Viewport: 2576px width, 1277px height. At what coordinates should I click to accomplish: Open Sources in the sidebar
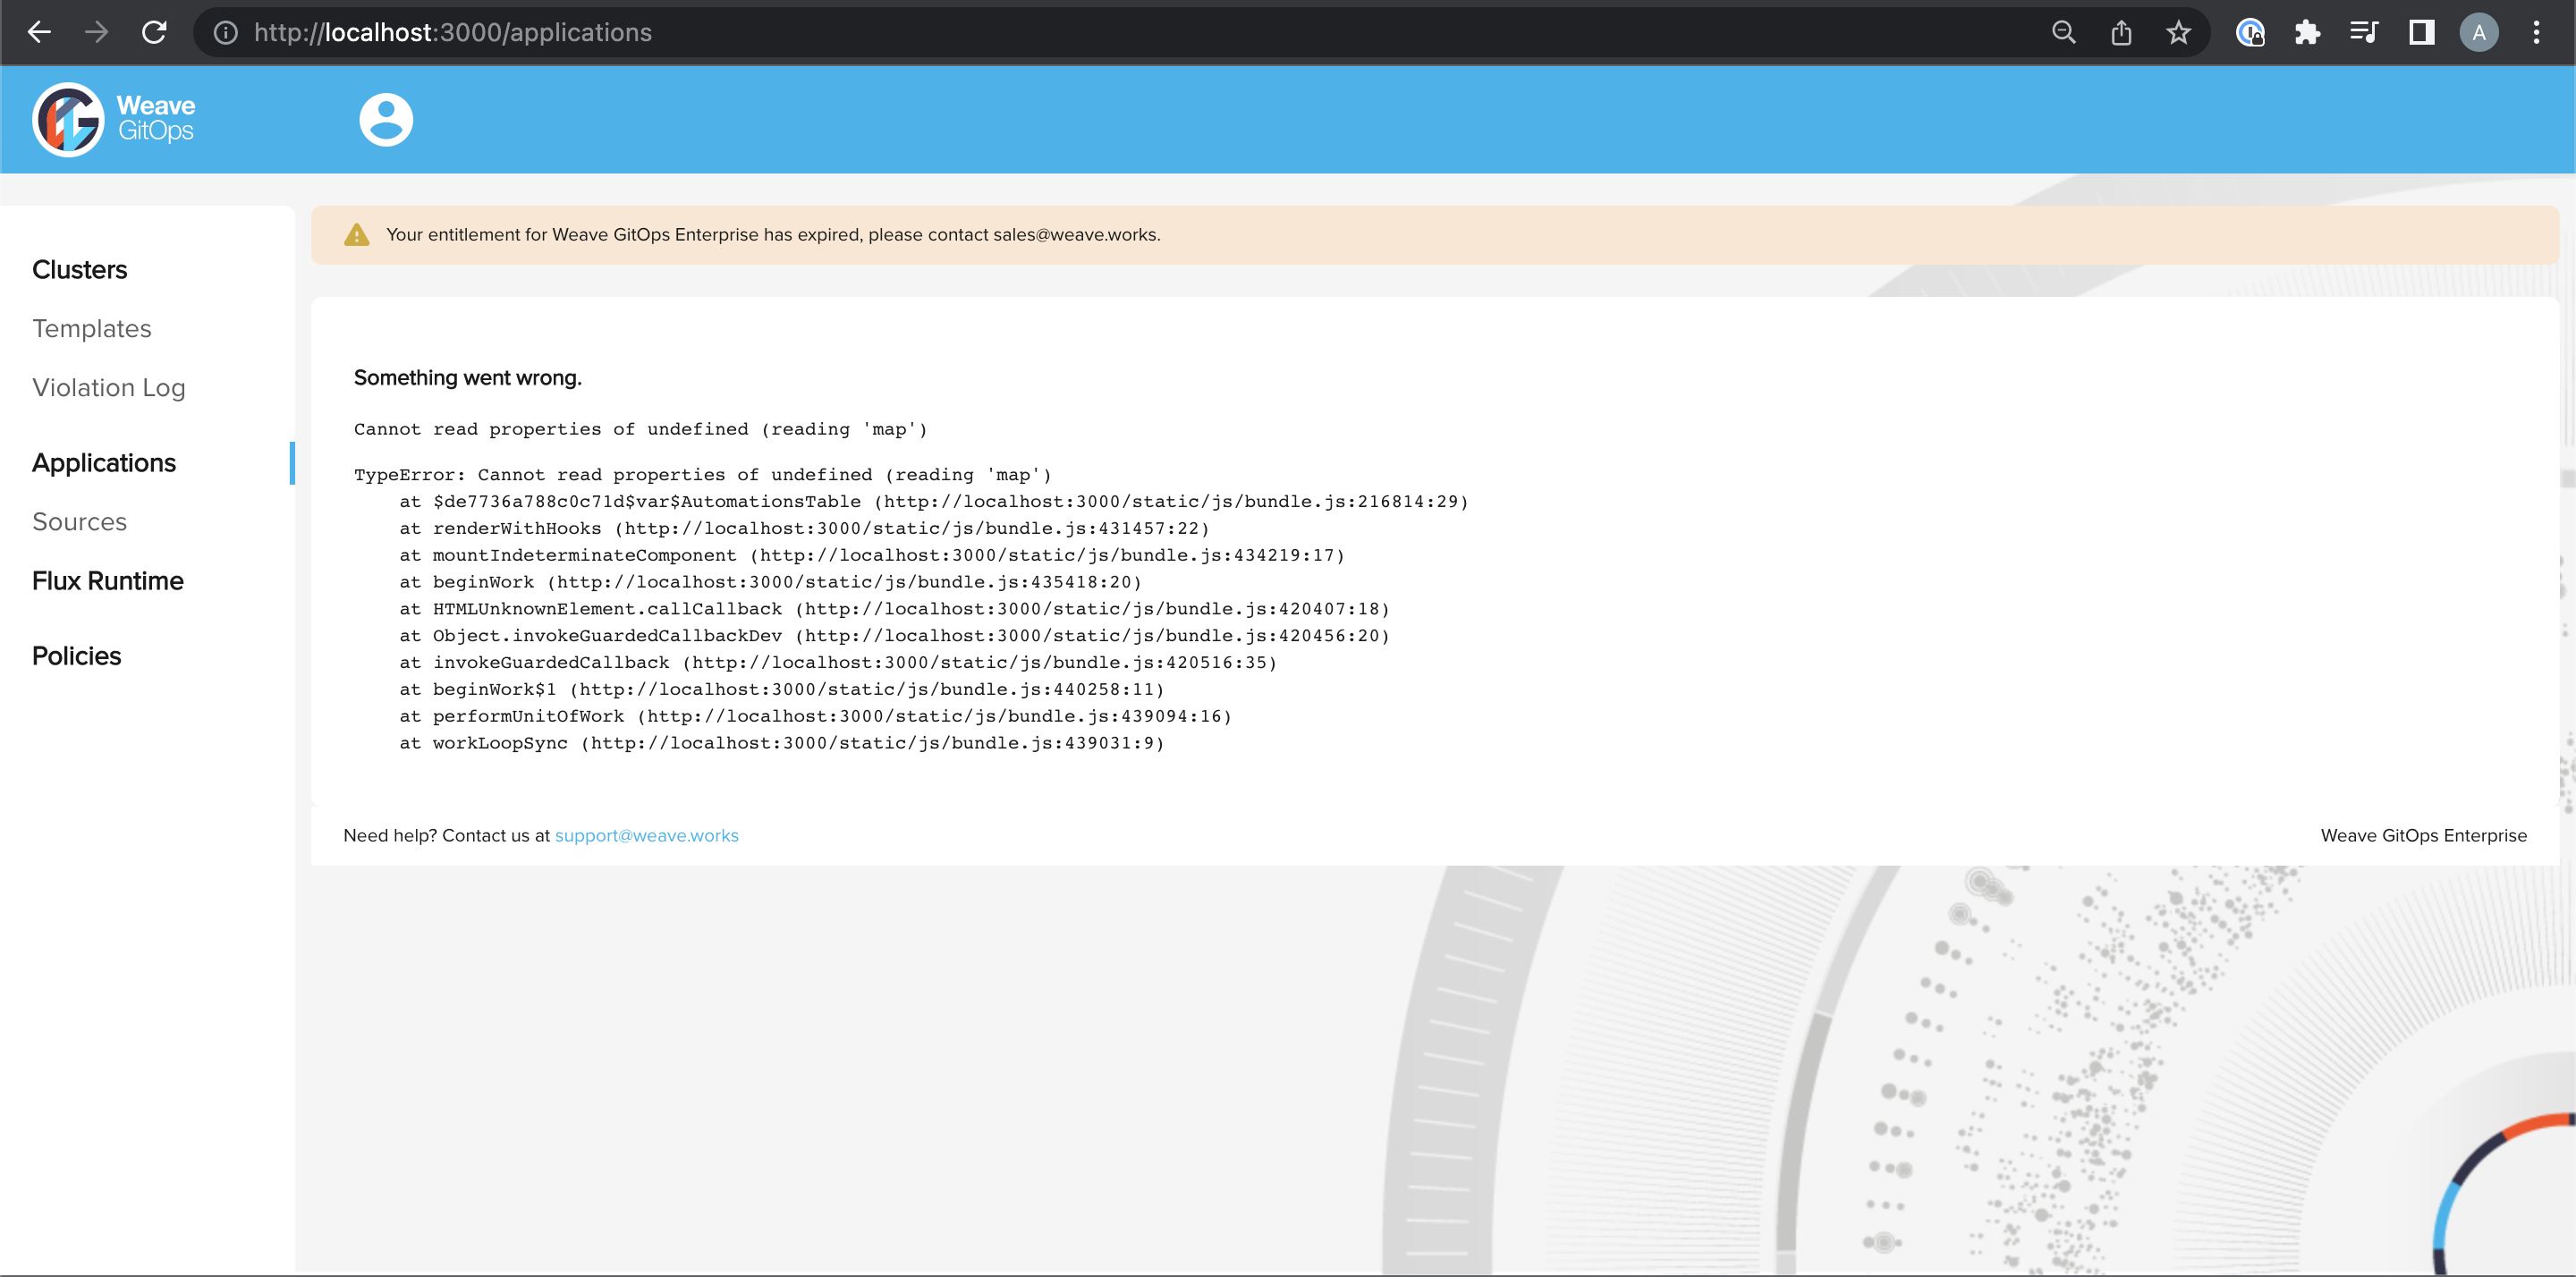(x=79, y=522)
